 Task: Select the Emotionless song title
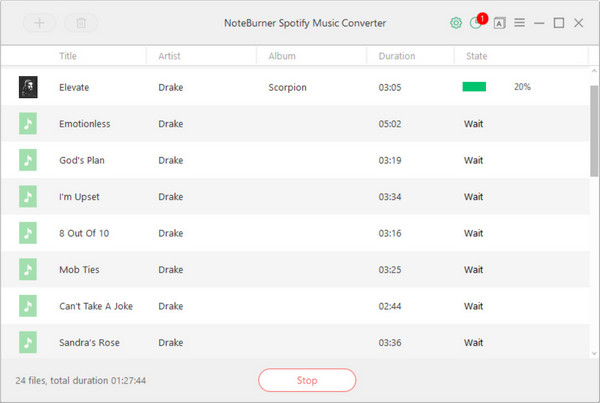tap(85, 124)
